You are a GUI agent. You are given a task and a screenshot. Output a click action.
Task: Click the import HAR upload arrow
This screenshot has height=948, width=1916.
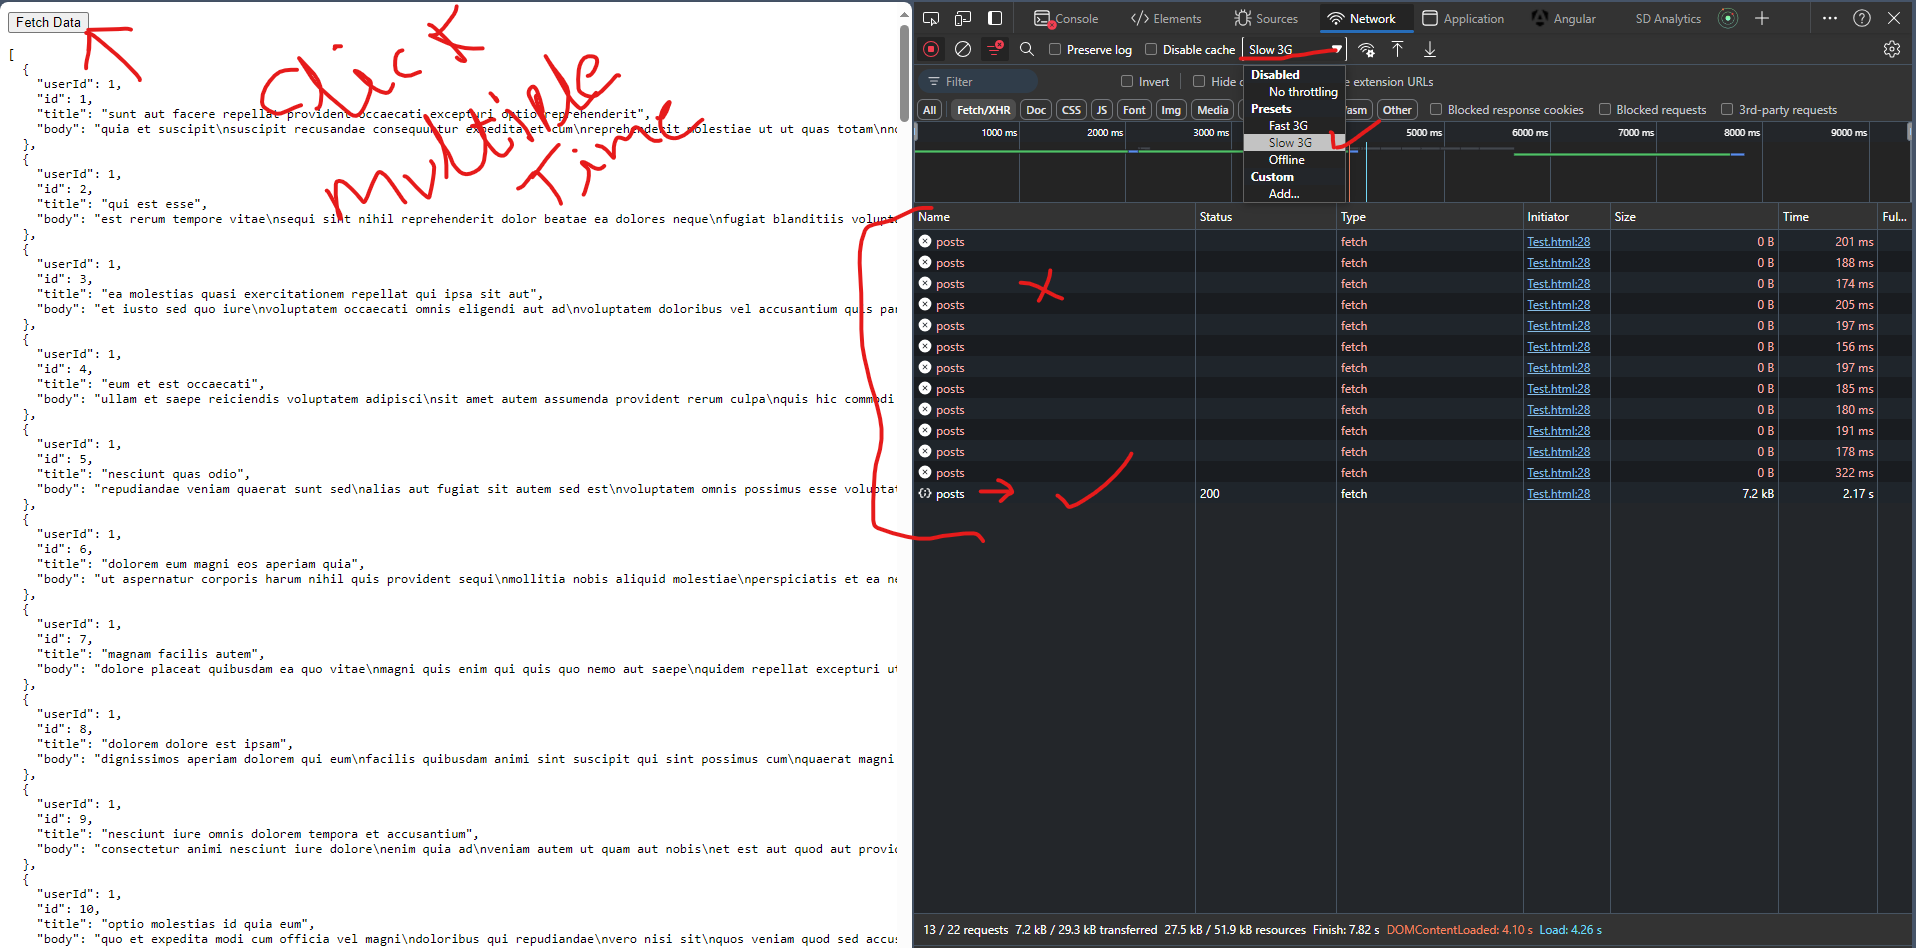point(1398,49)
